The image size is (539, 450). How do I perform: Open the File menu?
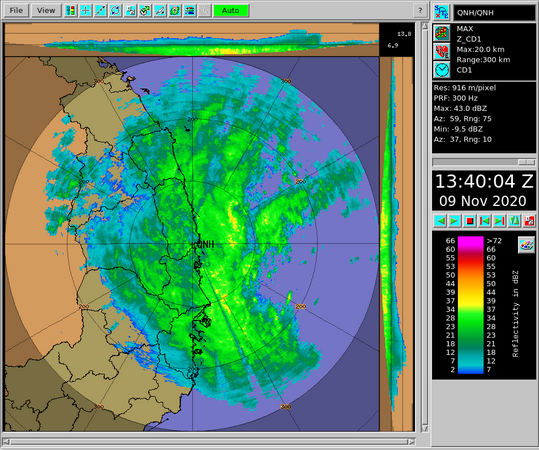click(x=16, y=11)
